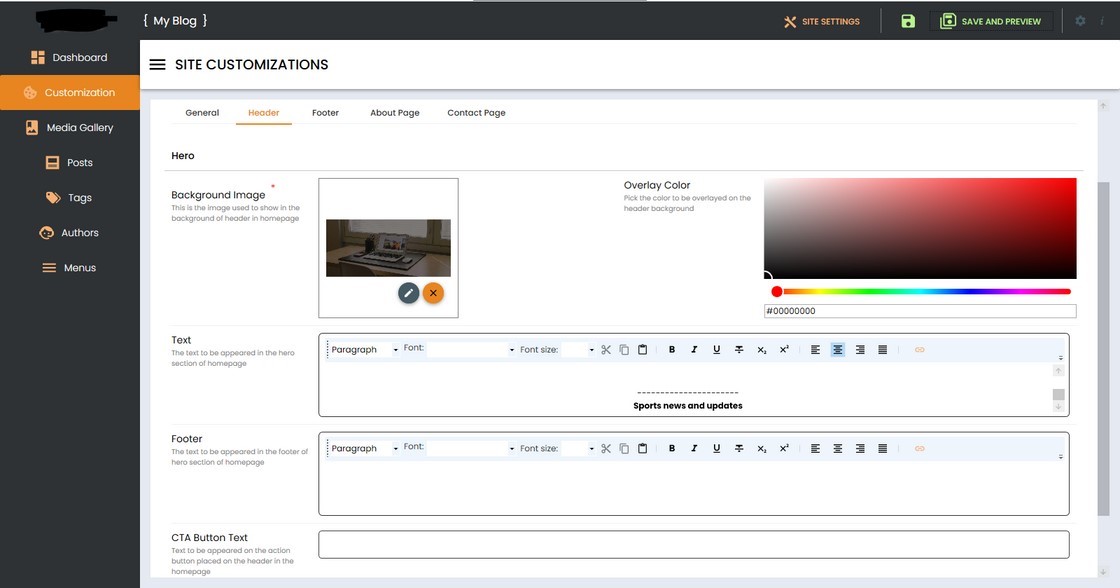Click the green floppy disk save icon
Screen dimensions: 1120x588
pyautogui.click(x=908, y=21)
